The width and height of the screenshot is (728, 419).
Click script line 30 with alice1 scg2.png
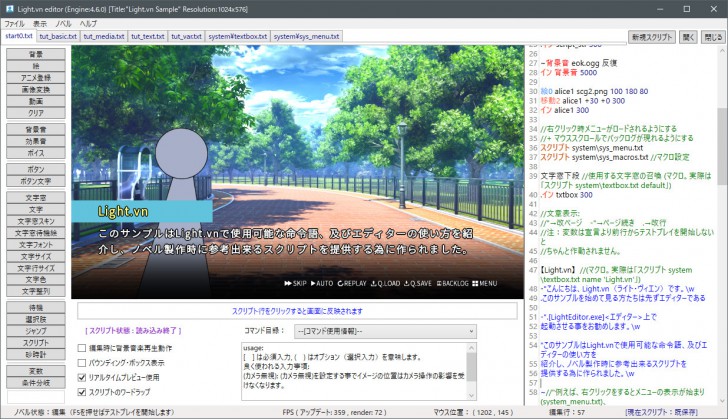click(594, 92)
